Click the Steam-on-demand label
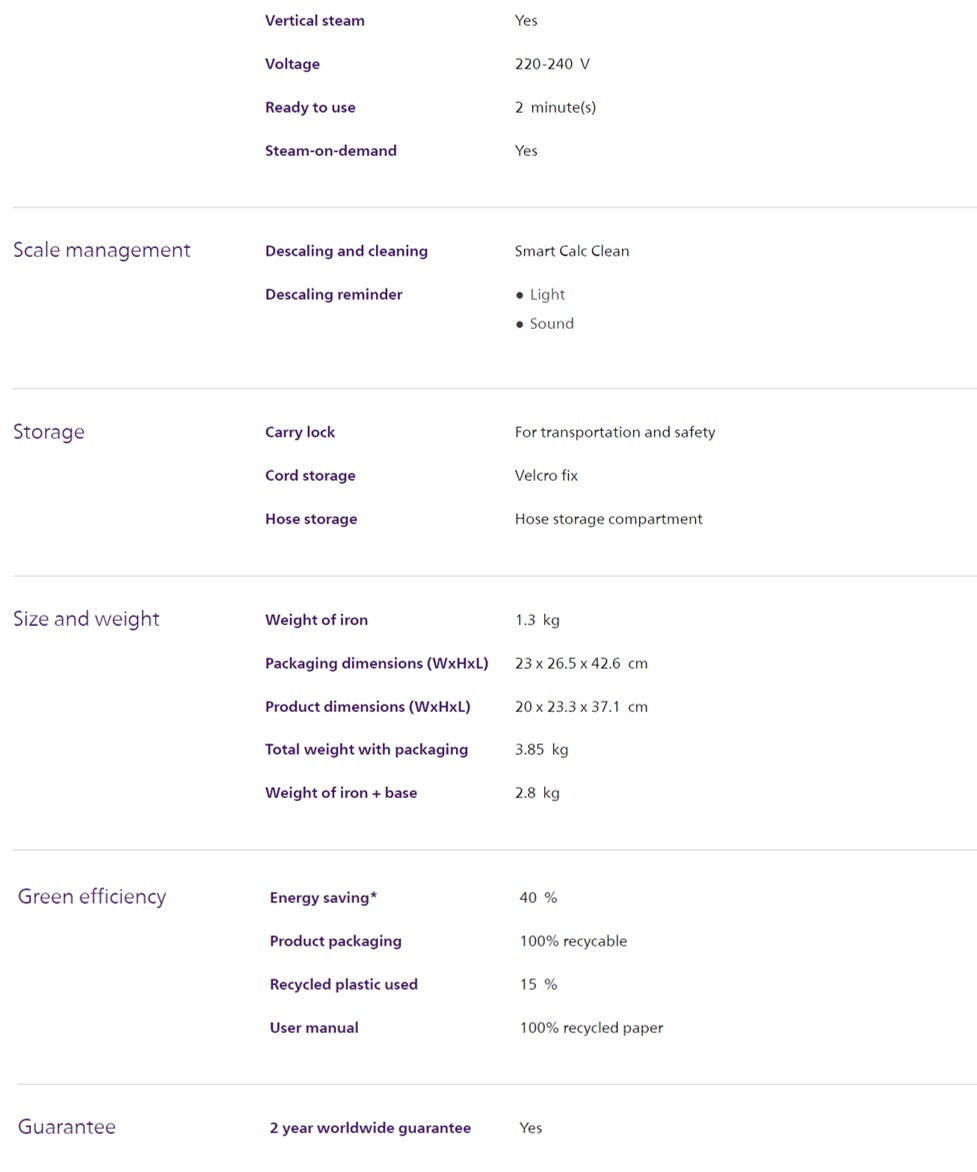977x1172 pixels. 330,150
